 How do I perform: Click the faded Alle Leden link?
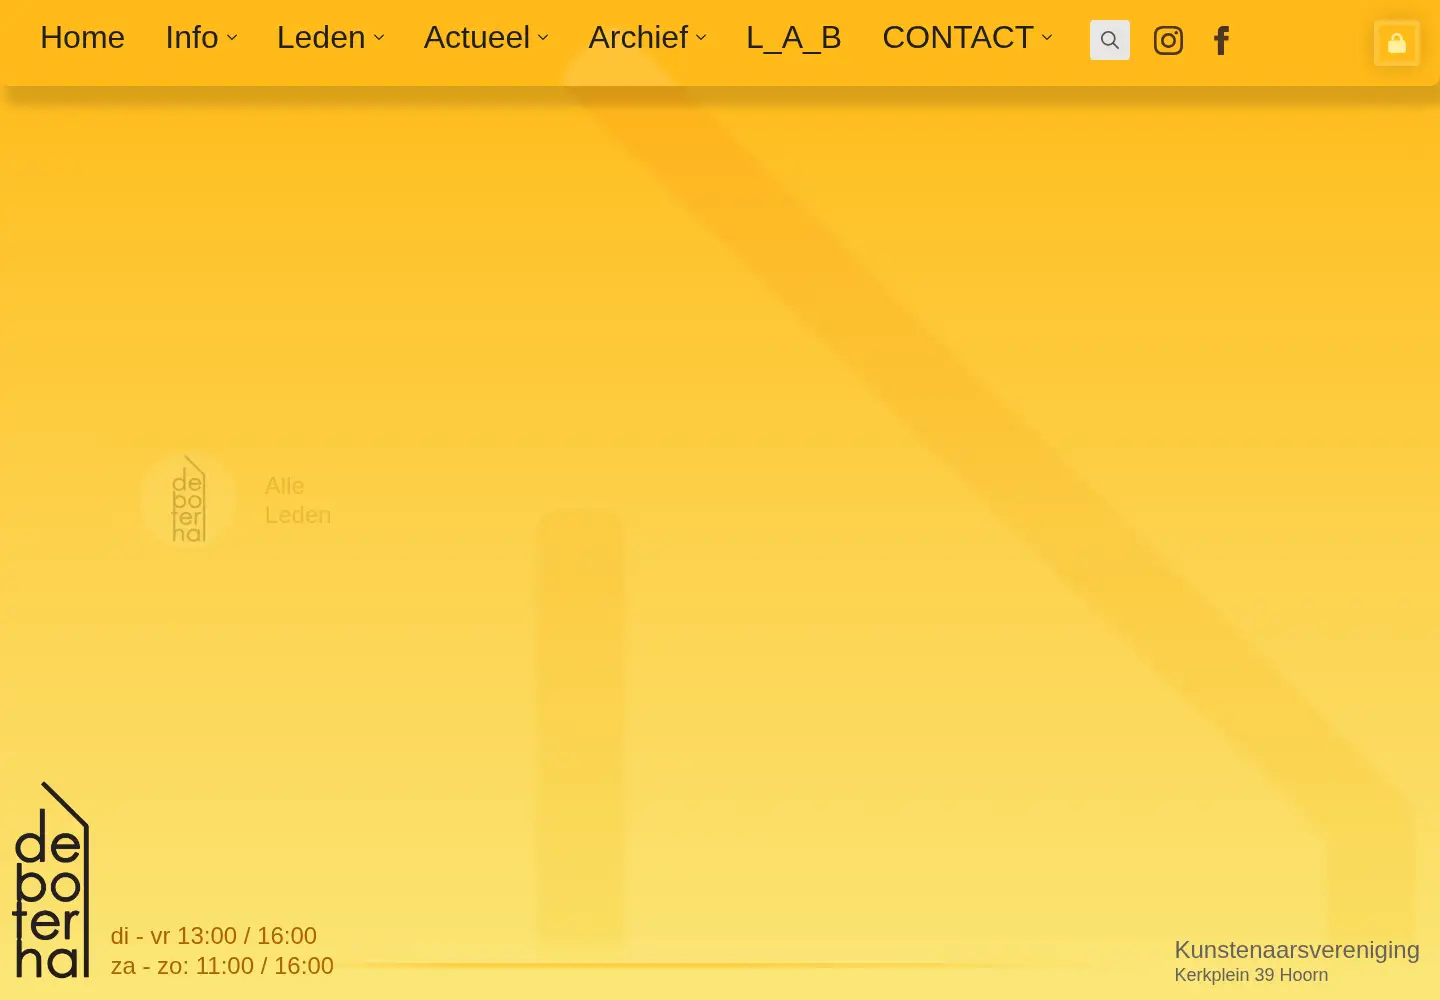[297, 500]
